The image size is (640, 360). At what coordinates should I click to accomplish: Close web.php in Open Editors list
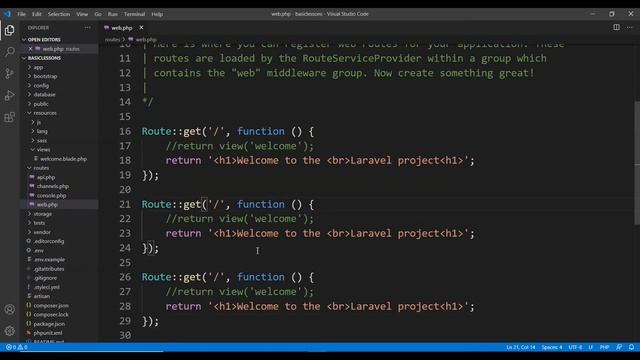[30, 49]
